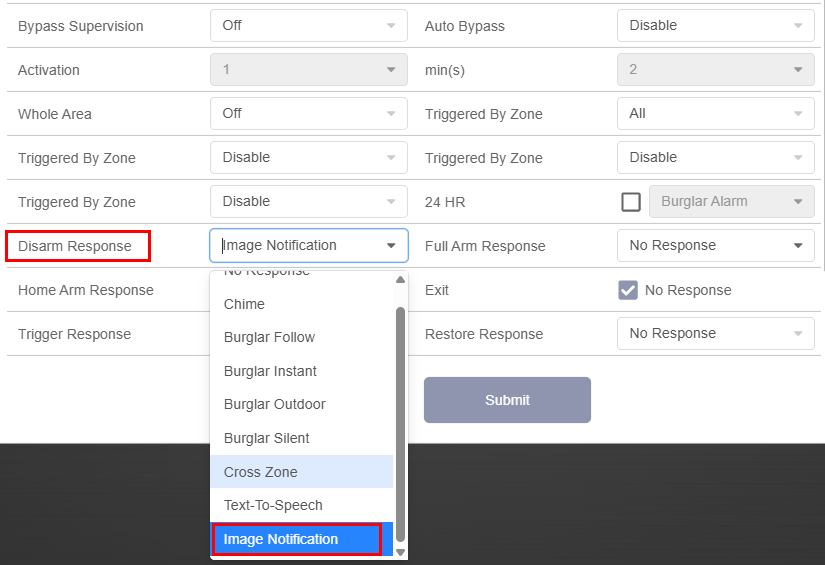This screenshot has height=565, width=825.
Task: Expand the Restore Response dropdown
Action: point(715,334)
